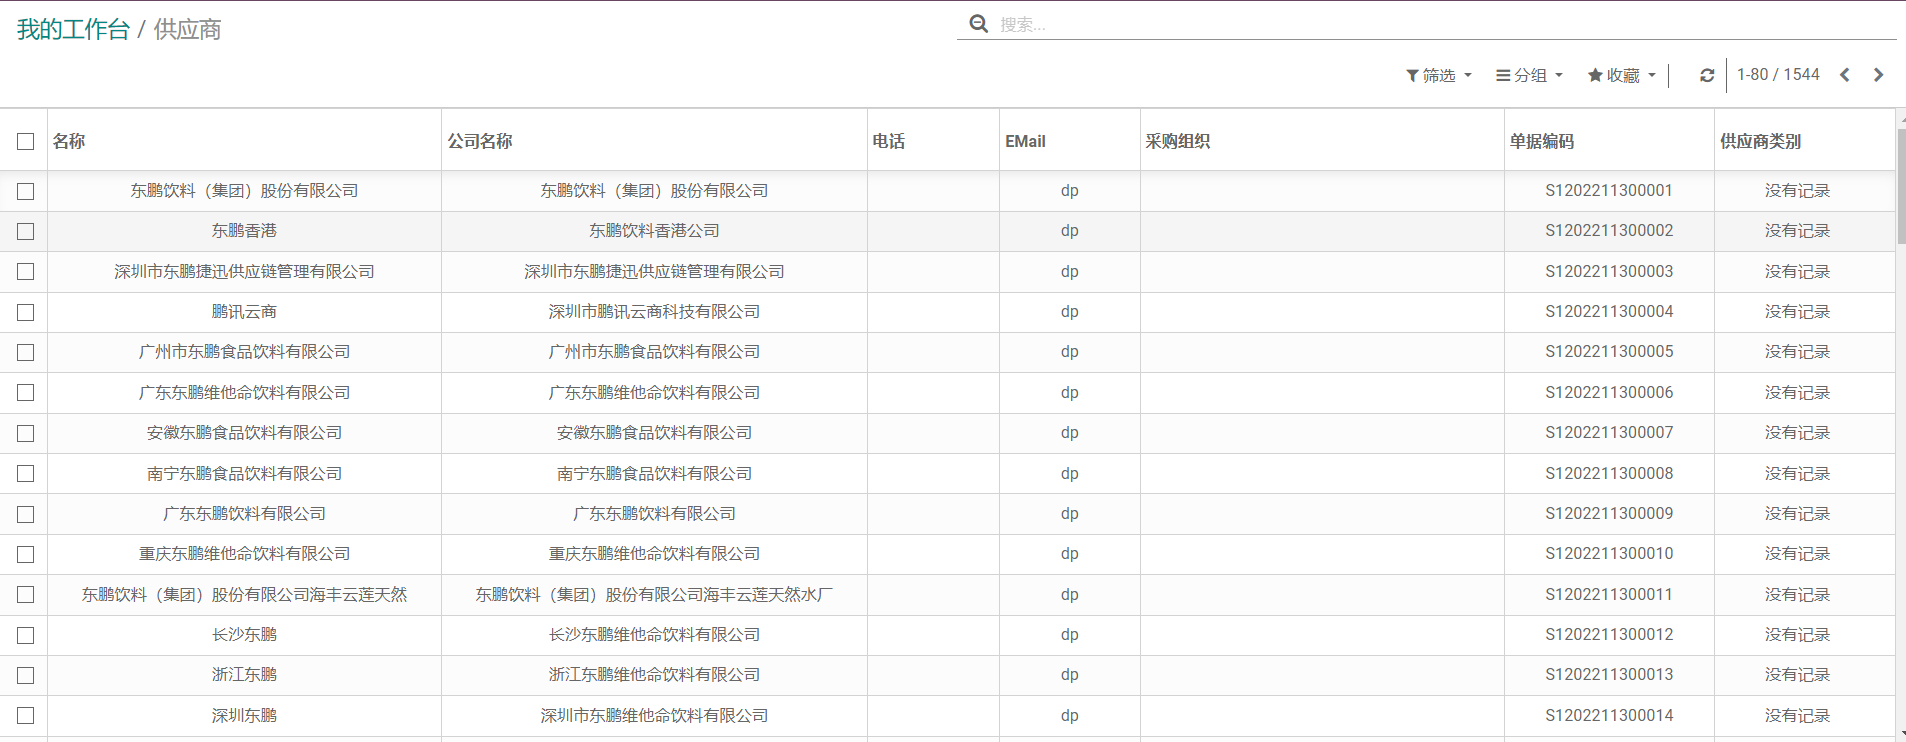The width and height of the screenshot is (1906, 742).
Task: Open the 筛选 filter dropdown
Action: coord(1438,75)
